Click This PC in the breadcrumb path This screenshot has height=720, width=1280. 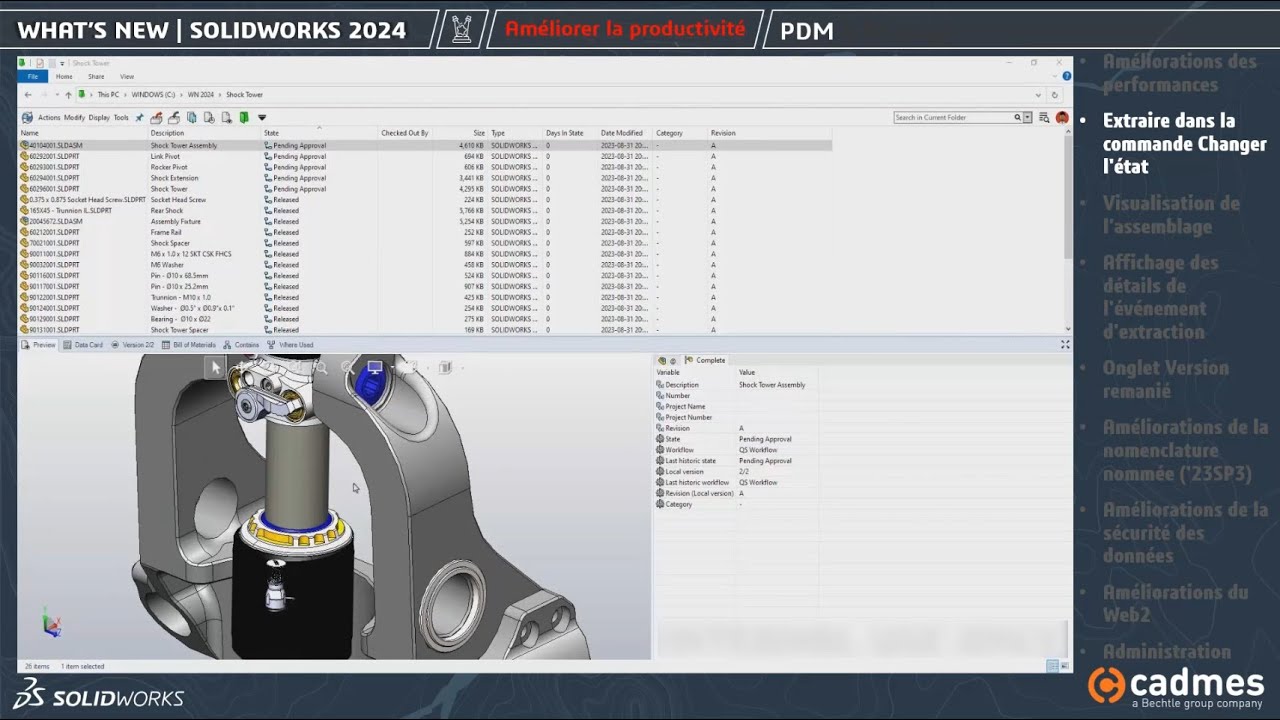pos(108,95)
